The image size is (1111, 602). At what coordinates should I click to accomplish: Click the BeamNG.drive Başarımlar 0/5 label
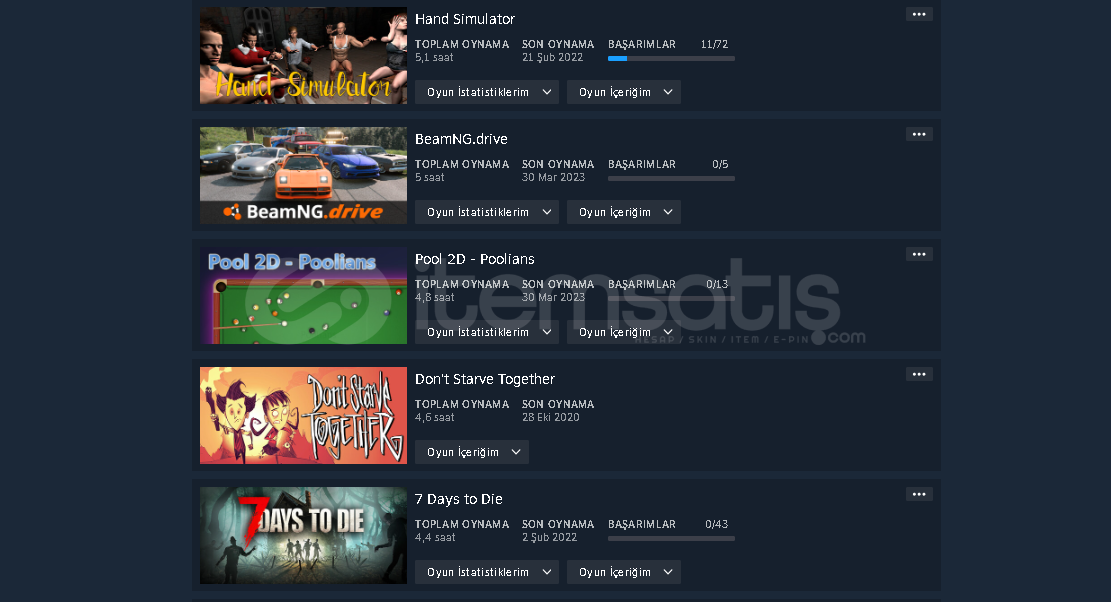point(668,164)
